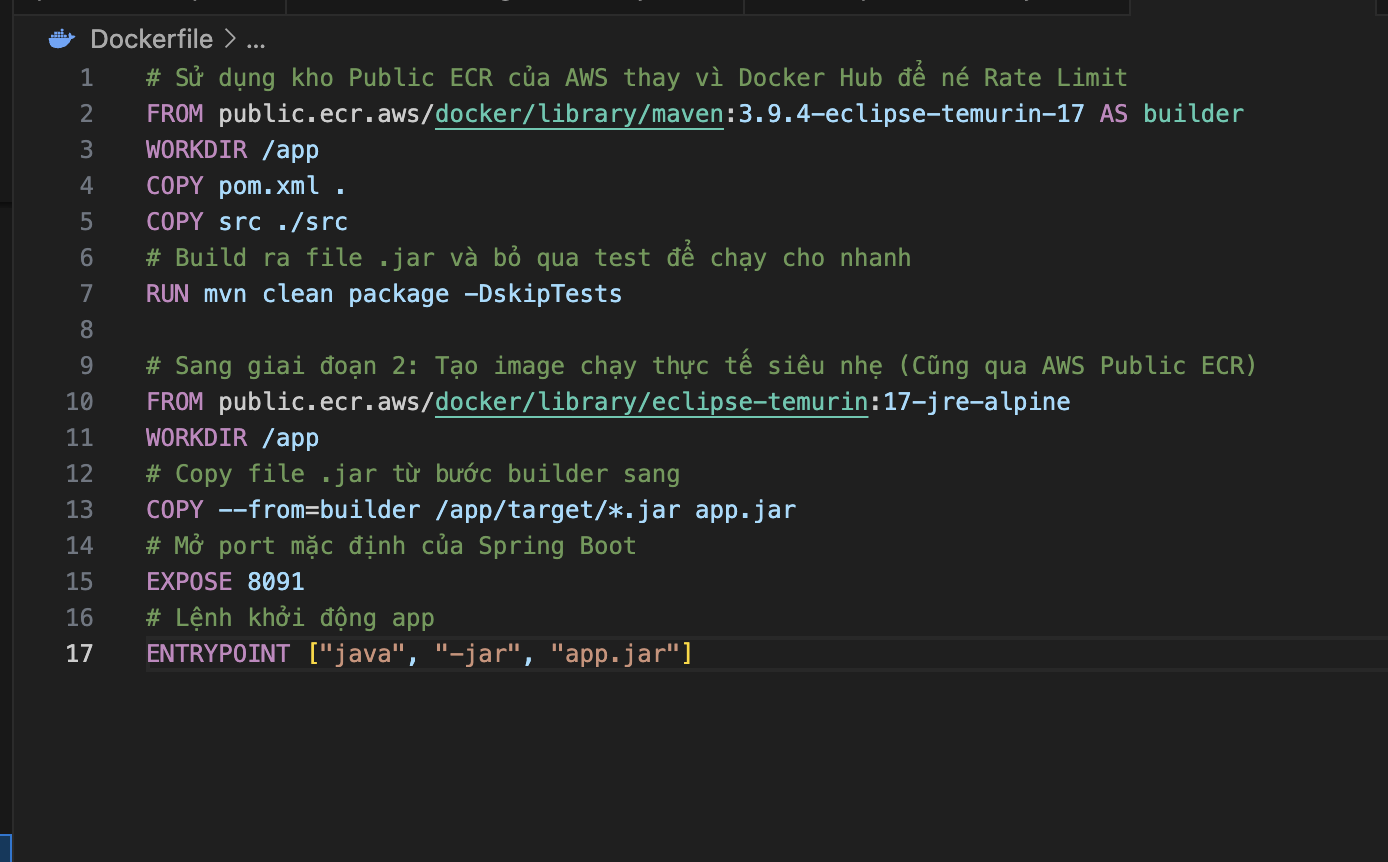Viewport: 1388px width, 862px height.
Task: Open the Dockerfile breadcrumb item
Action: coord(151,39)
